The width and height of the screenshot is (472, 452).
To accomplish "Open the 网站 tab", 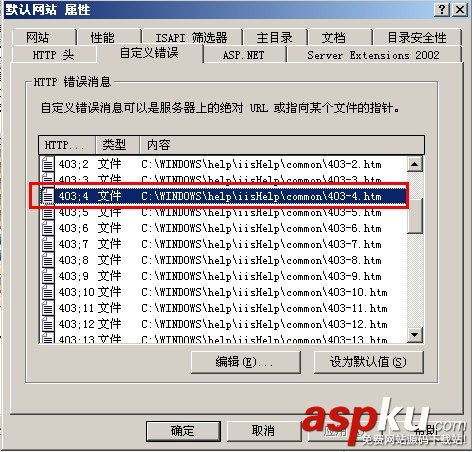I will click(44, 37).
